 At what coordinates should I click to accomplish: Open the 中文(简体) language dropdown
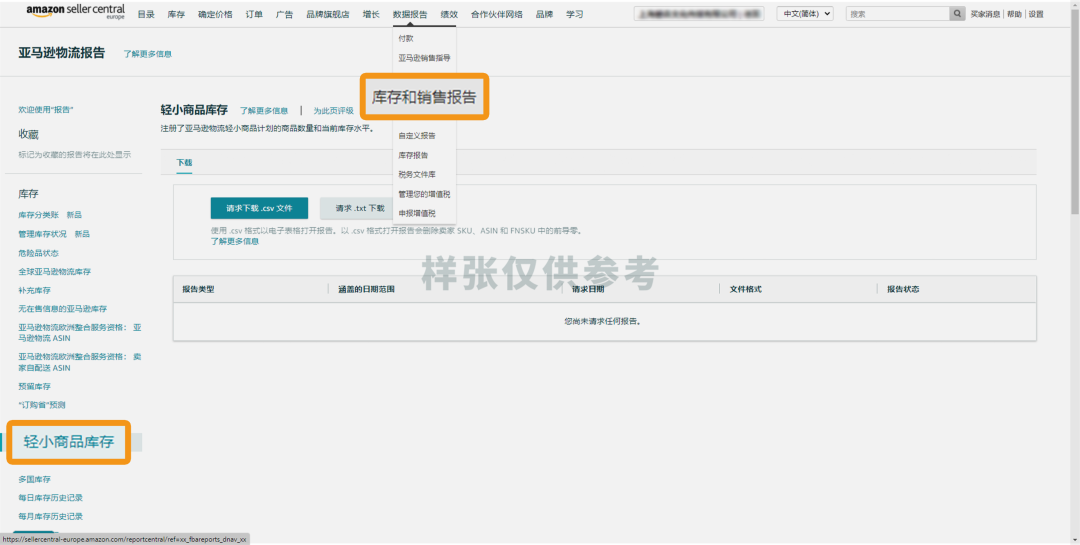pyautogui.click(x=805, y=14)
